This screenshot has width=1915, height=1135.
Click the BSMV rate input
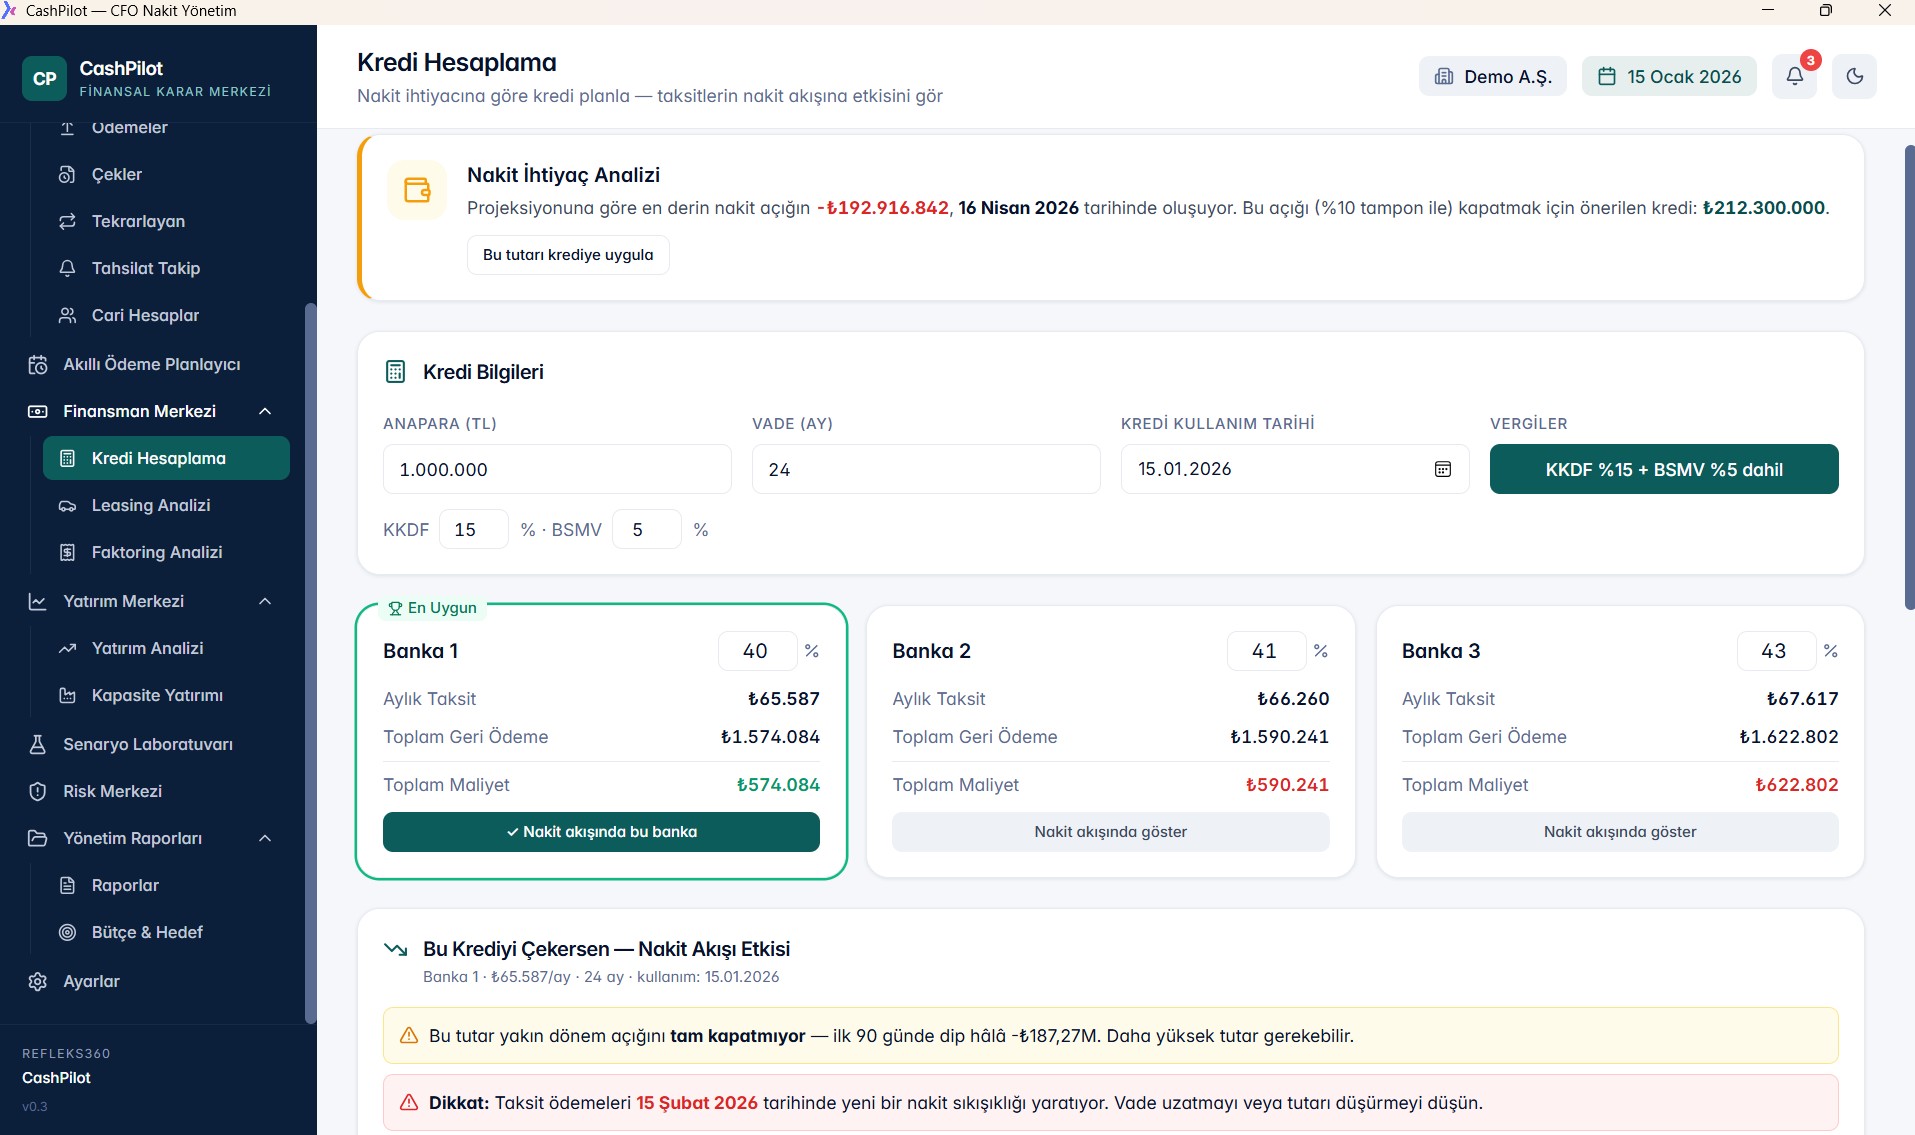click(646, 530)
